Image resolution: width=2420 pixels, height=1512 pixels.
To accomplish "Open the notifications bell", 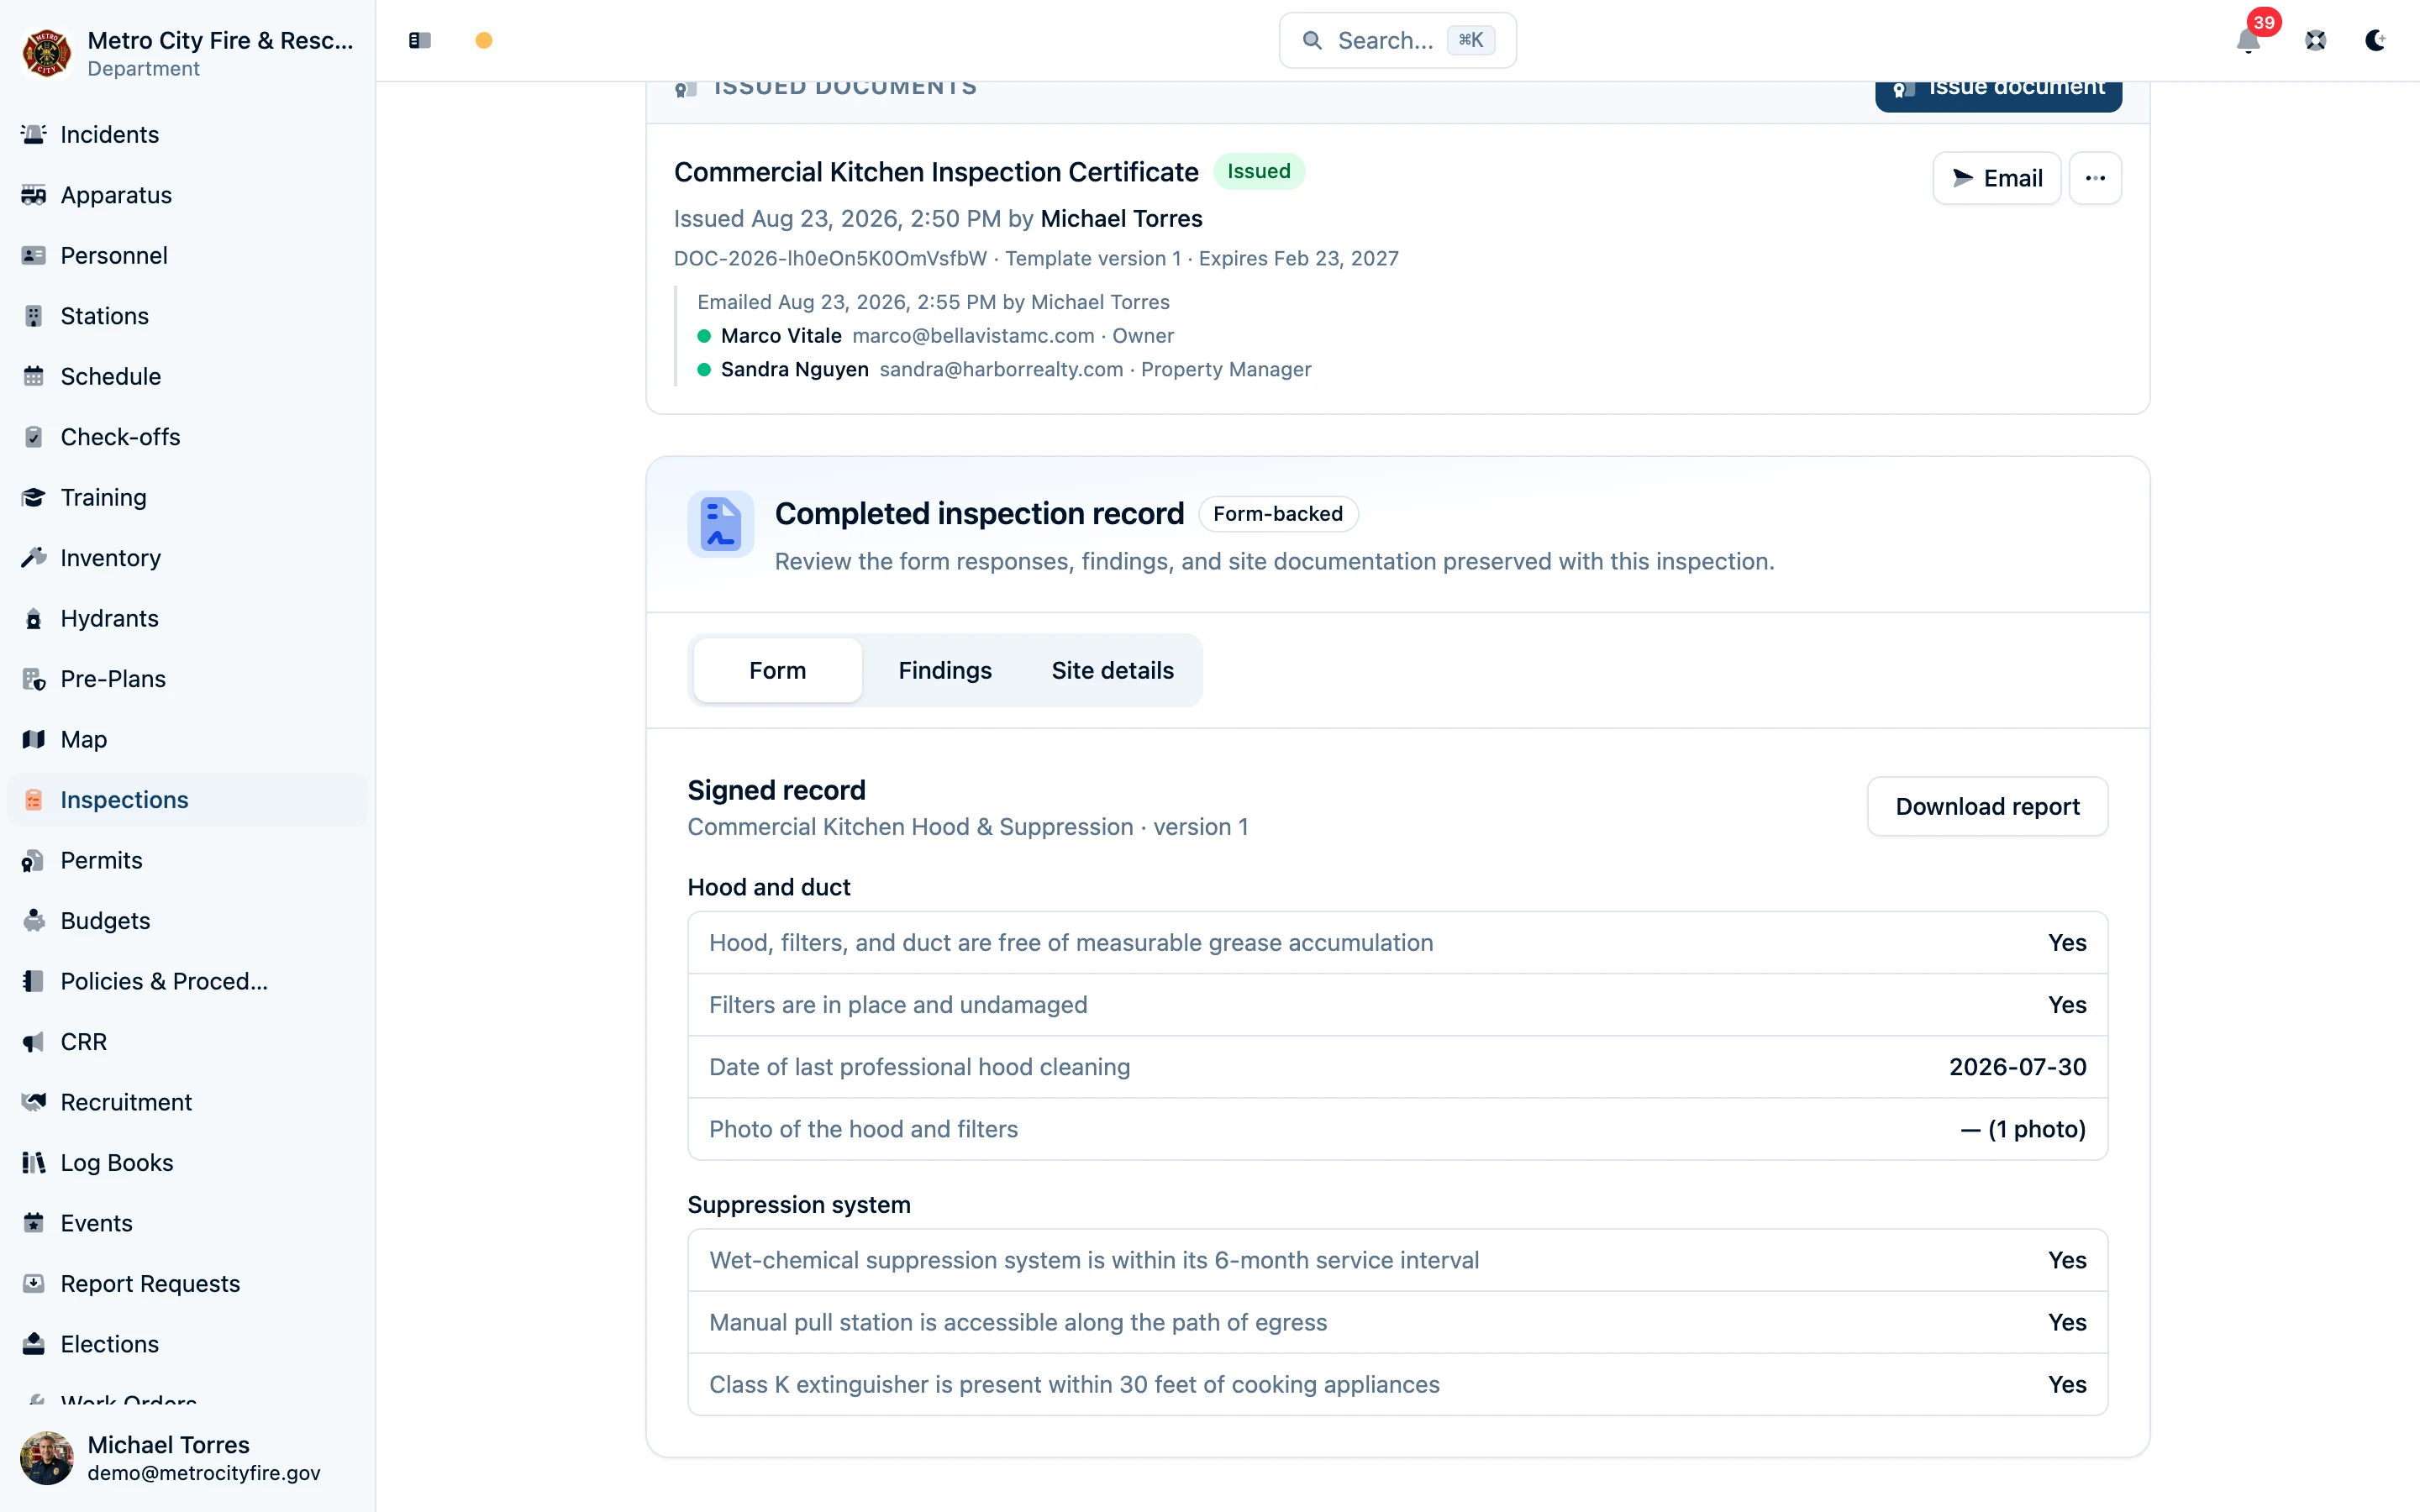I will (x=2249, y=40).
